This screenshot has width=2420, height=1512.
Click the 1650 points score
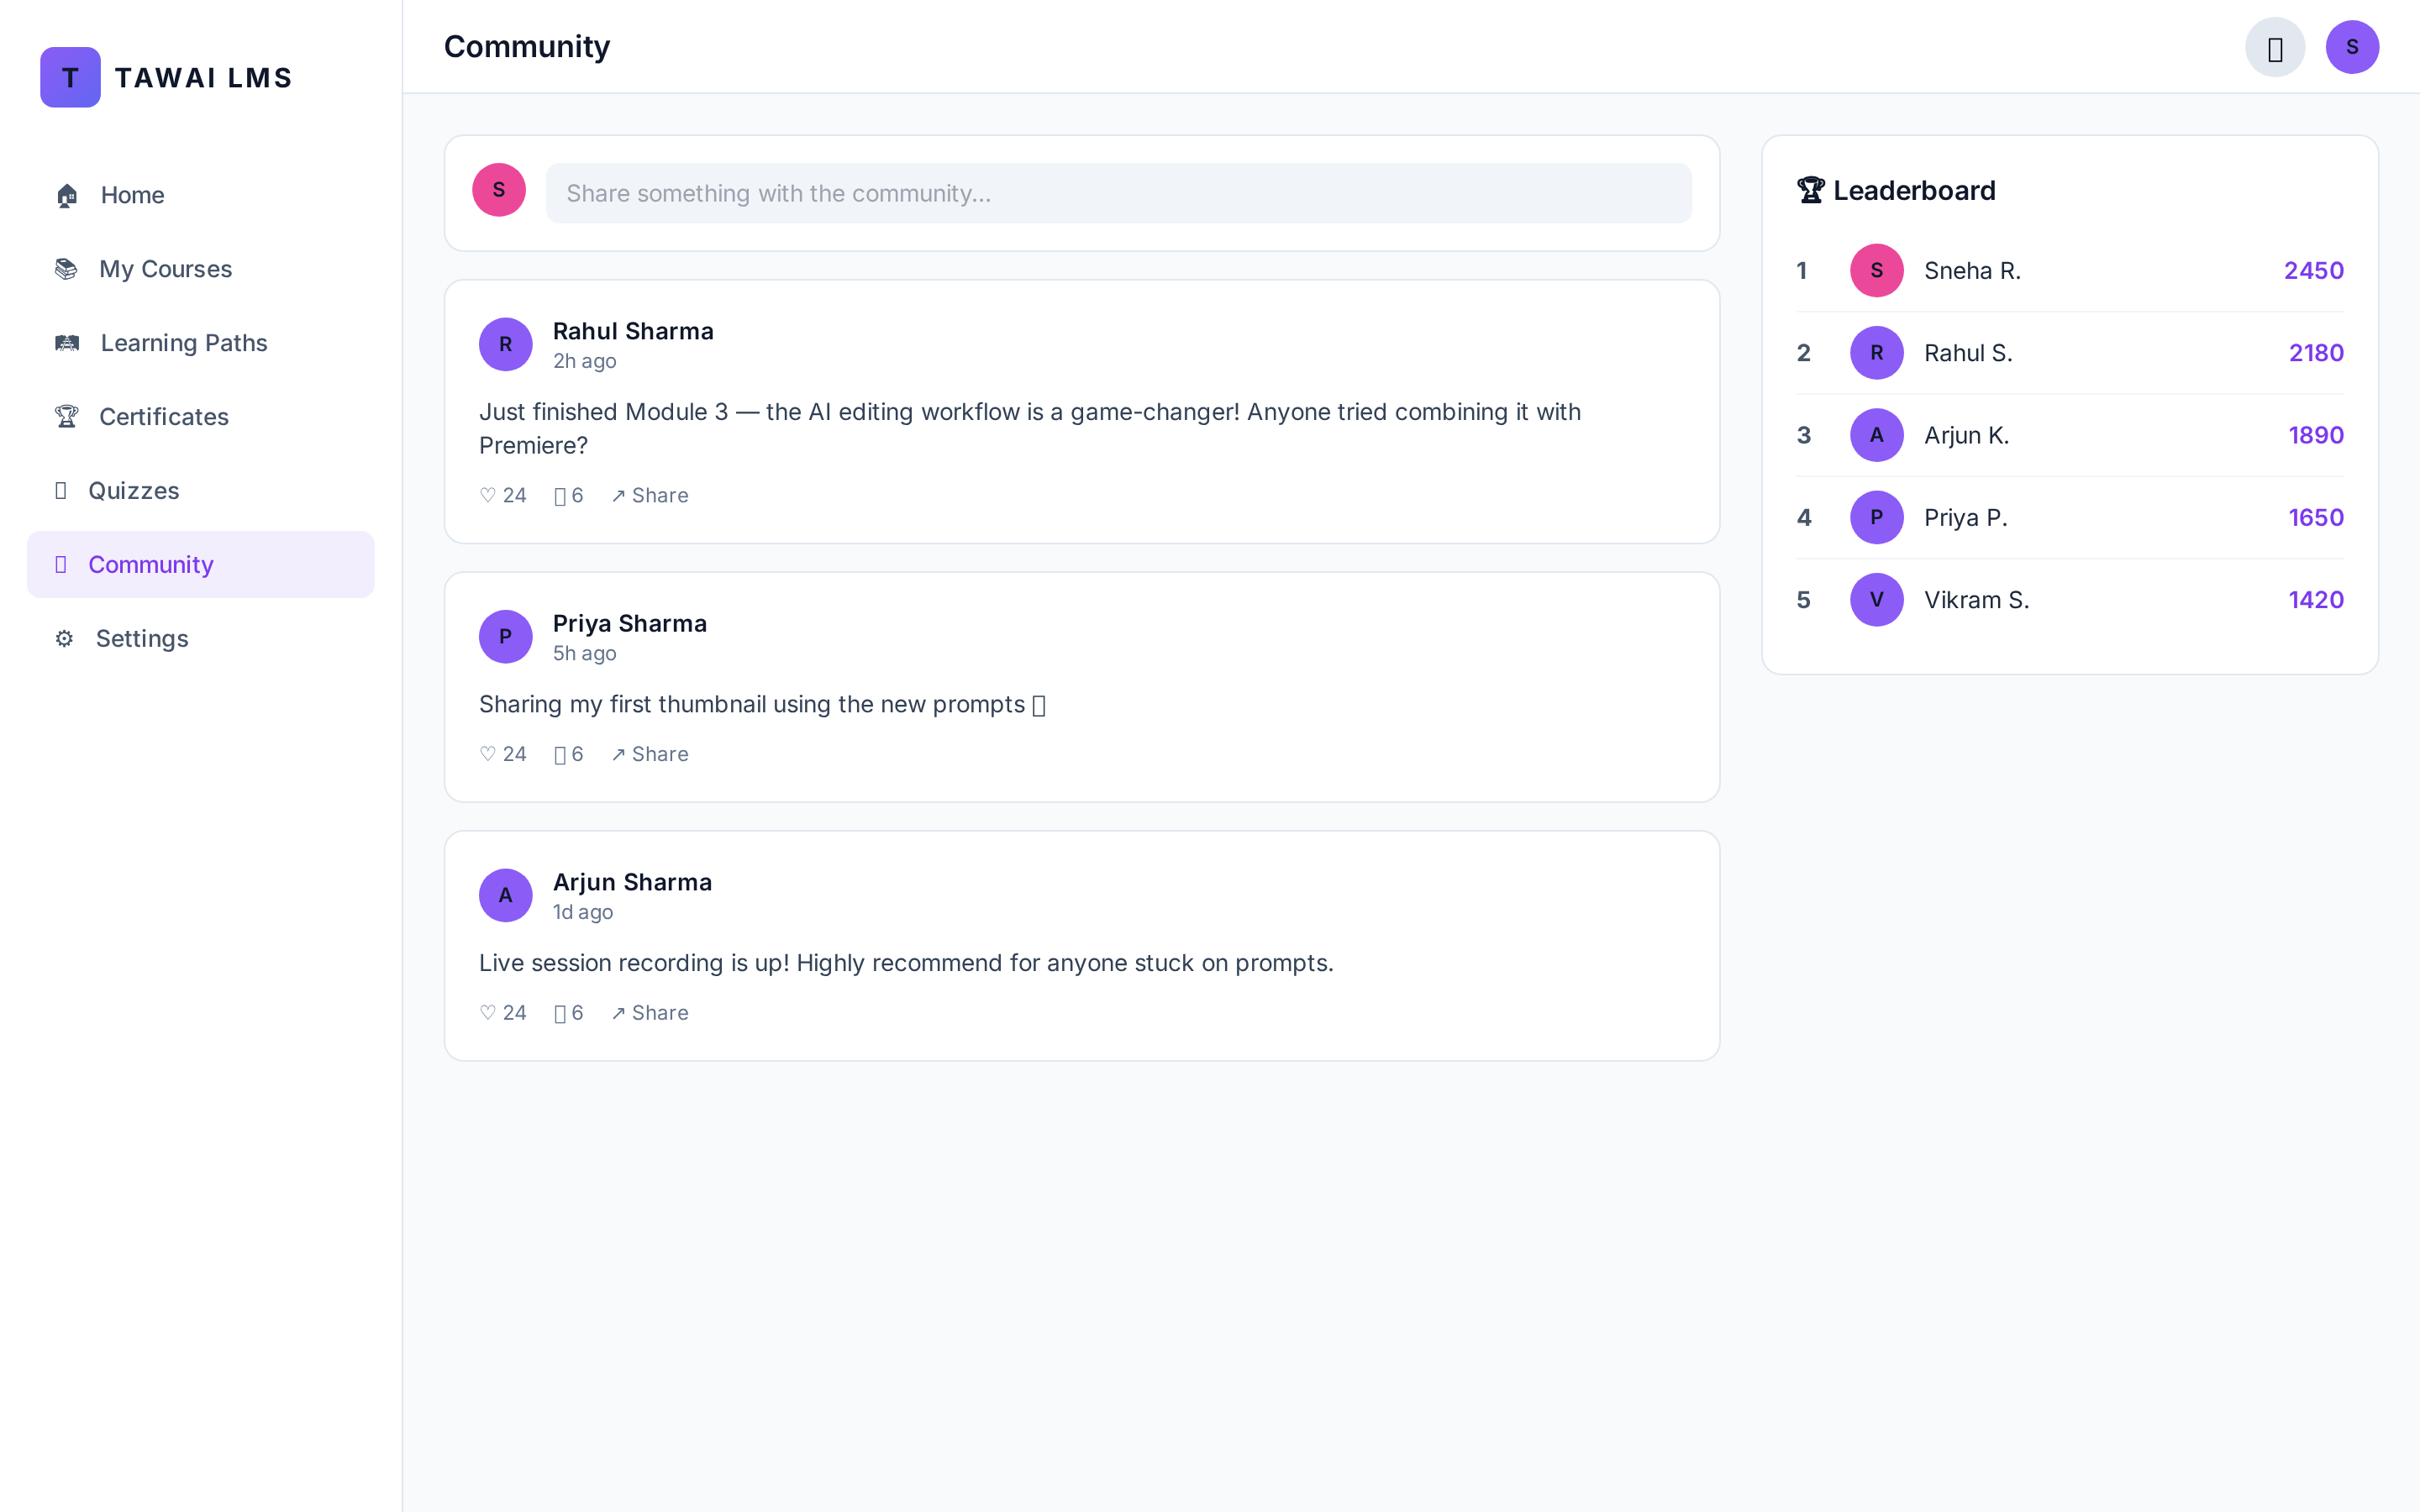point(2316,517)
